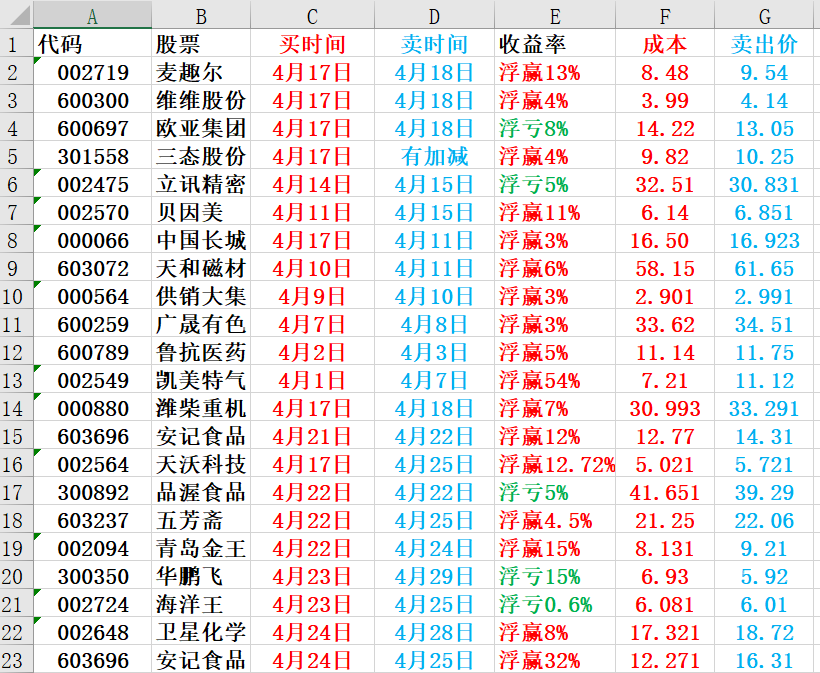Click the 浮赢54% cell
The image size is (820, 673).
pyautogui.click(x=555, y=379)
